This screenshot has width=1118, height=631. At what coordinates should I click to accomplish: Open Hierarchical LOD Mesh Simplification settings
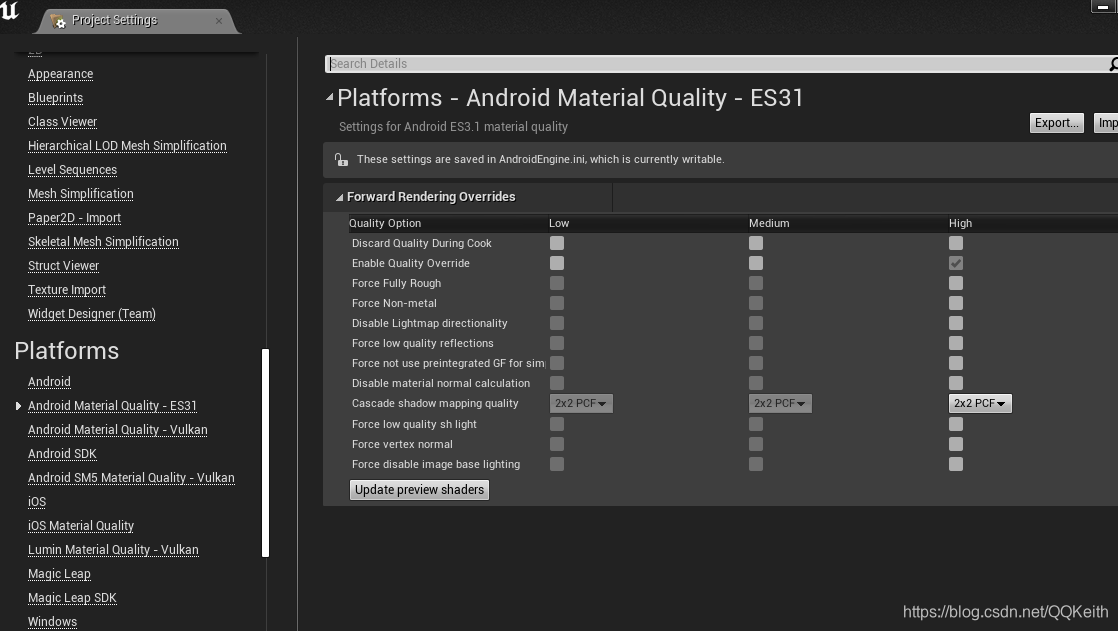(x=128, y=146)
